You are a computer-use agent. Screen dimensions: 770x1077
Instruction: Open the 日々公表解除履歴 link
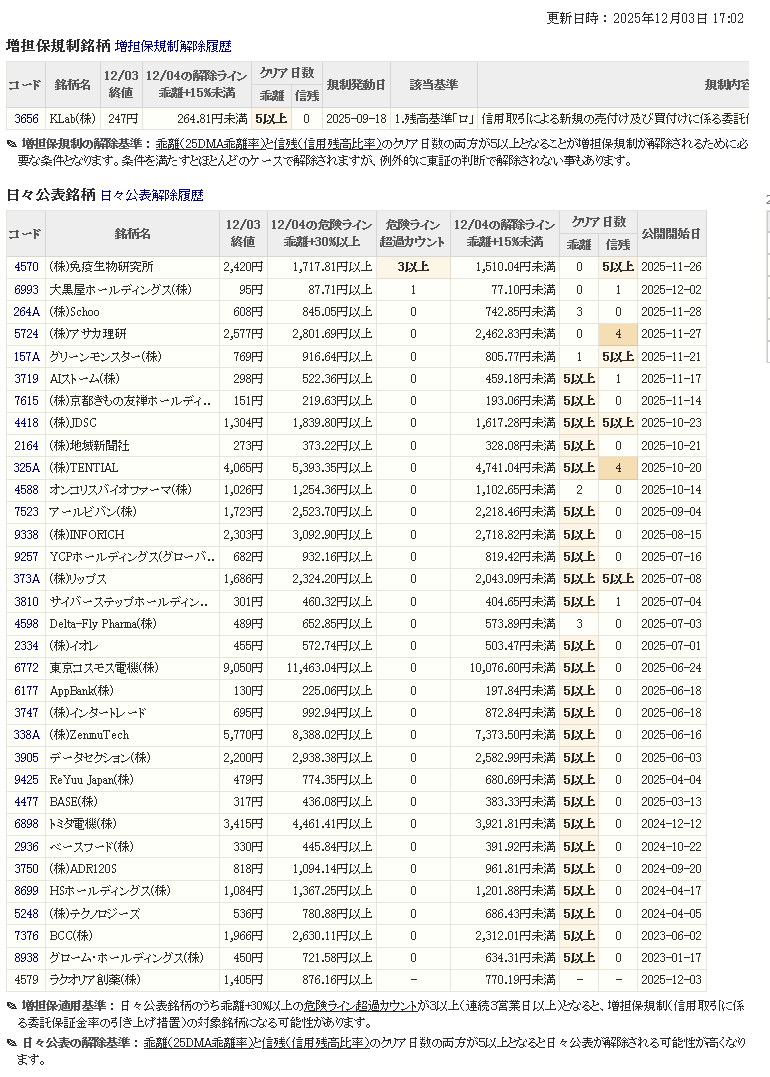coord(151,196)
